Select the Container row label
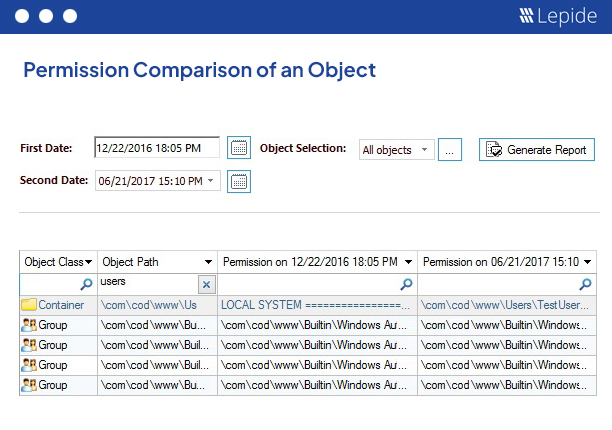The height and width of the screenshot is (430, 612). pyautogui.click(x=61, y=305)
